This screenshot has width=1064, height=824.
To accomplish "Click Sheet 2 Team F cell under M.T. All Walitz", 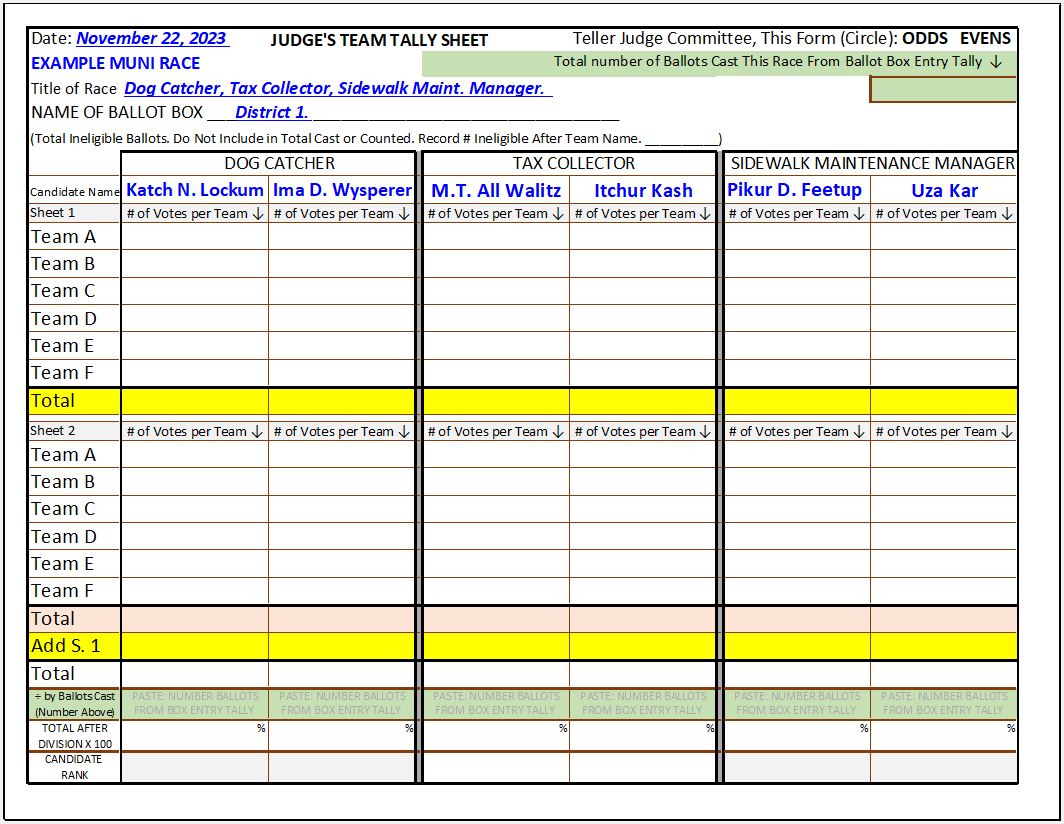I will pyautogui.click(x=496, y=591).
